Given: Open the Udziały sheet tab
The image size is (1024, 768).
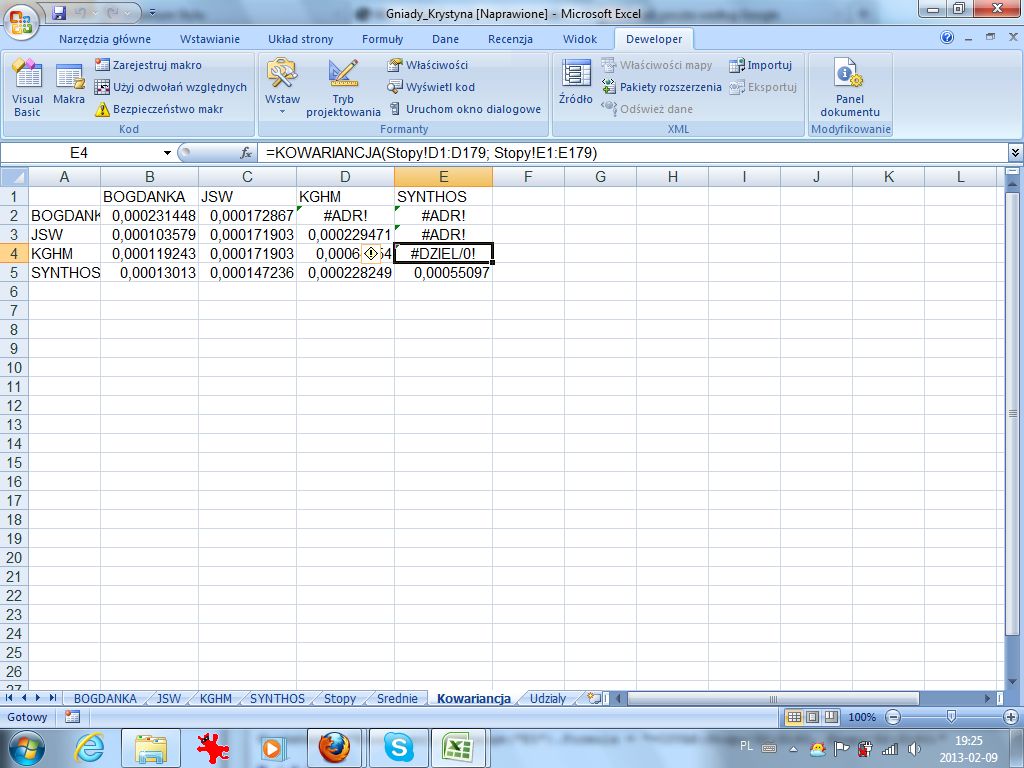Looking at the screenshot, I should coord(547,698).
